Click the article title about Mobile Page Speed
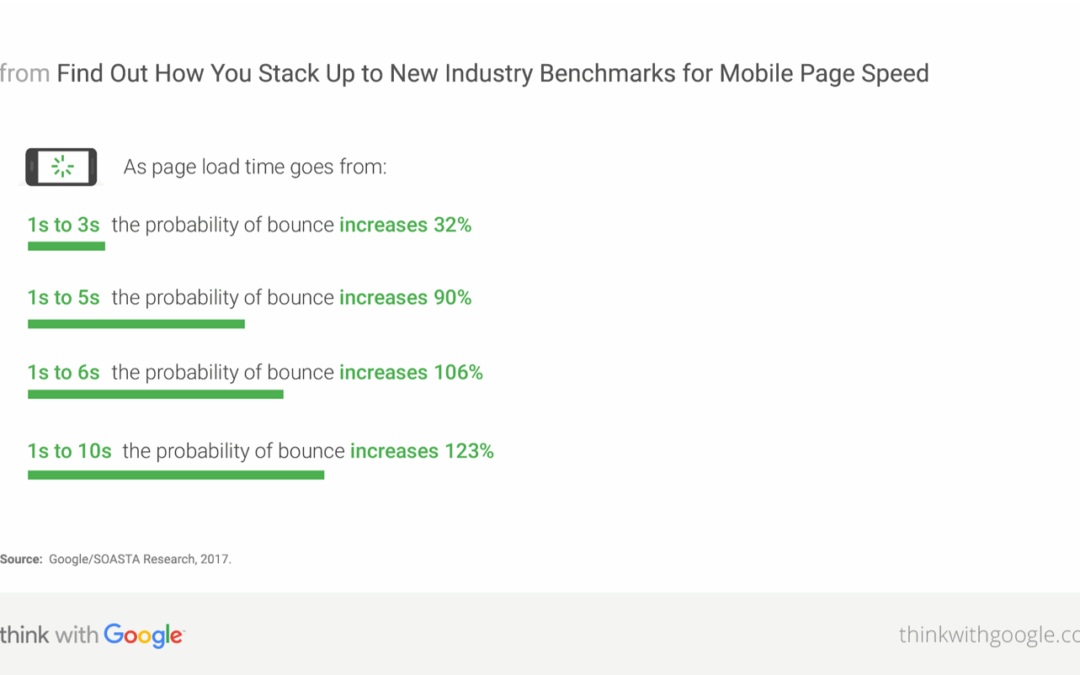 point(492,73)
